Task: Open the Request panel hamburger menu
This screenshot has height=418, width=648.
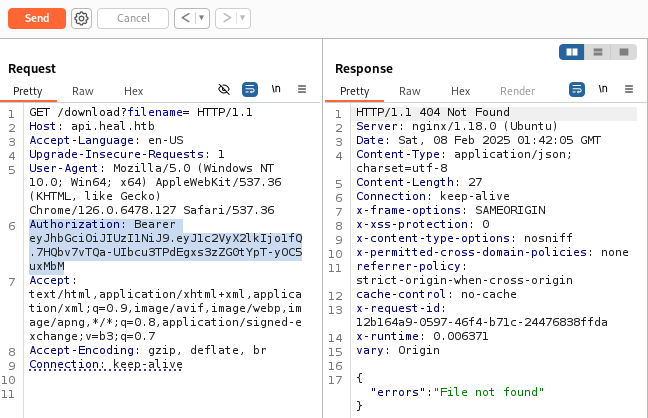Action: (x=302, y=90)
